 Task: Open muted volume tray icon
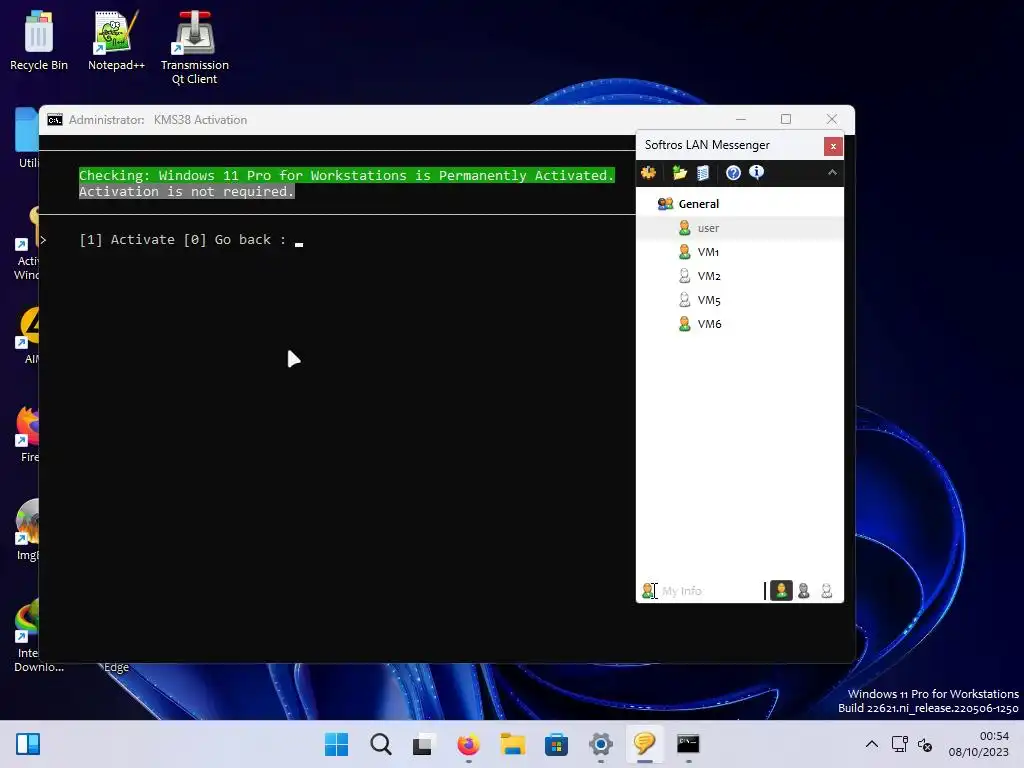pyautogui.click(x=925, y=744)
